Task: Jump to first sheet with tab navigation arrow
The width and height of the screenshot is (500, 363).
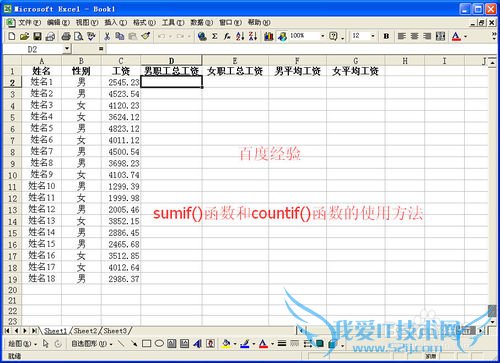Action: (x=7, y=331)
